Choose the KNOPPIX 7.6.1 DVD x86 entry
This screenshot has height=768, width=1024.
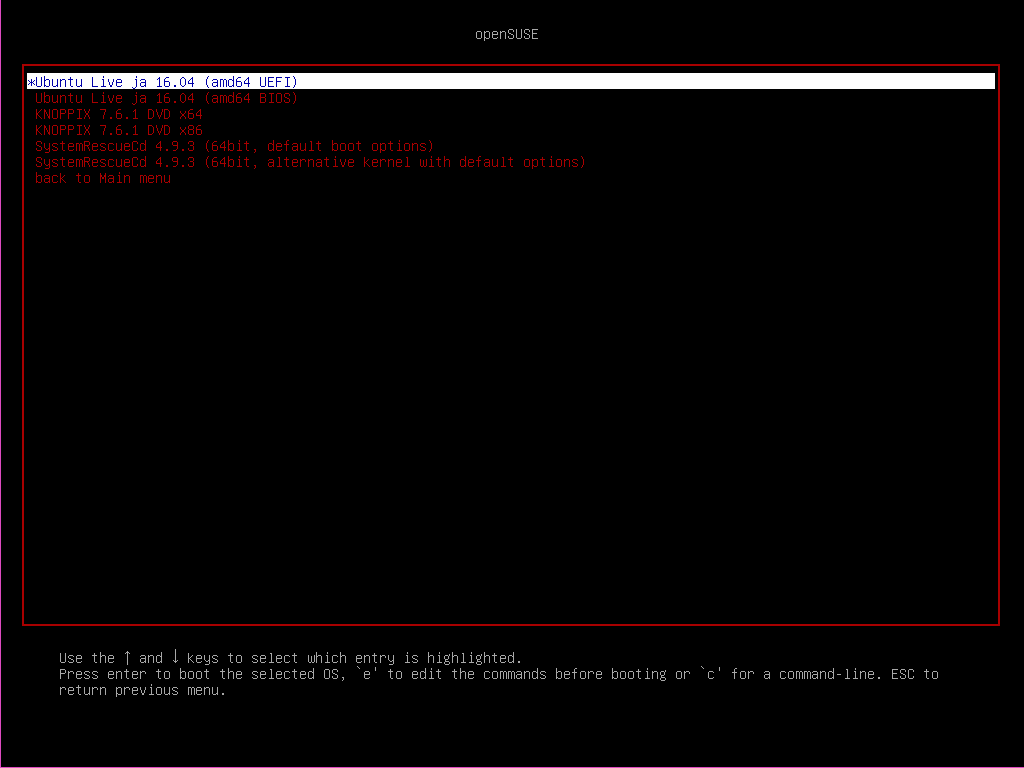118,130
